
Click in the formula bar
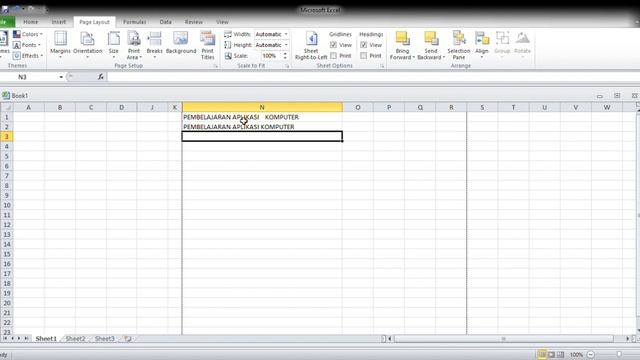(x=372, y=77)
